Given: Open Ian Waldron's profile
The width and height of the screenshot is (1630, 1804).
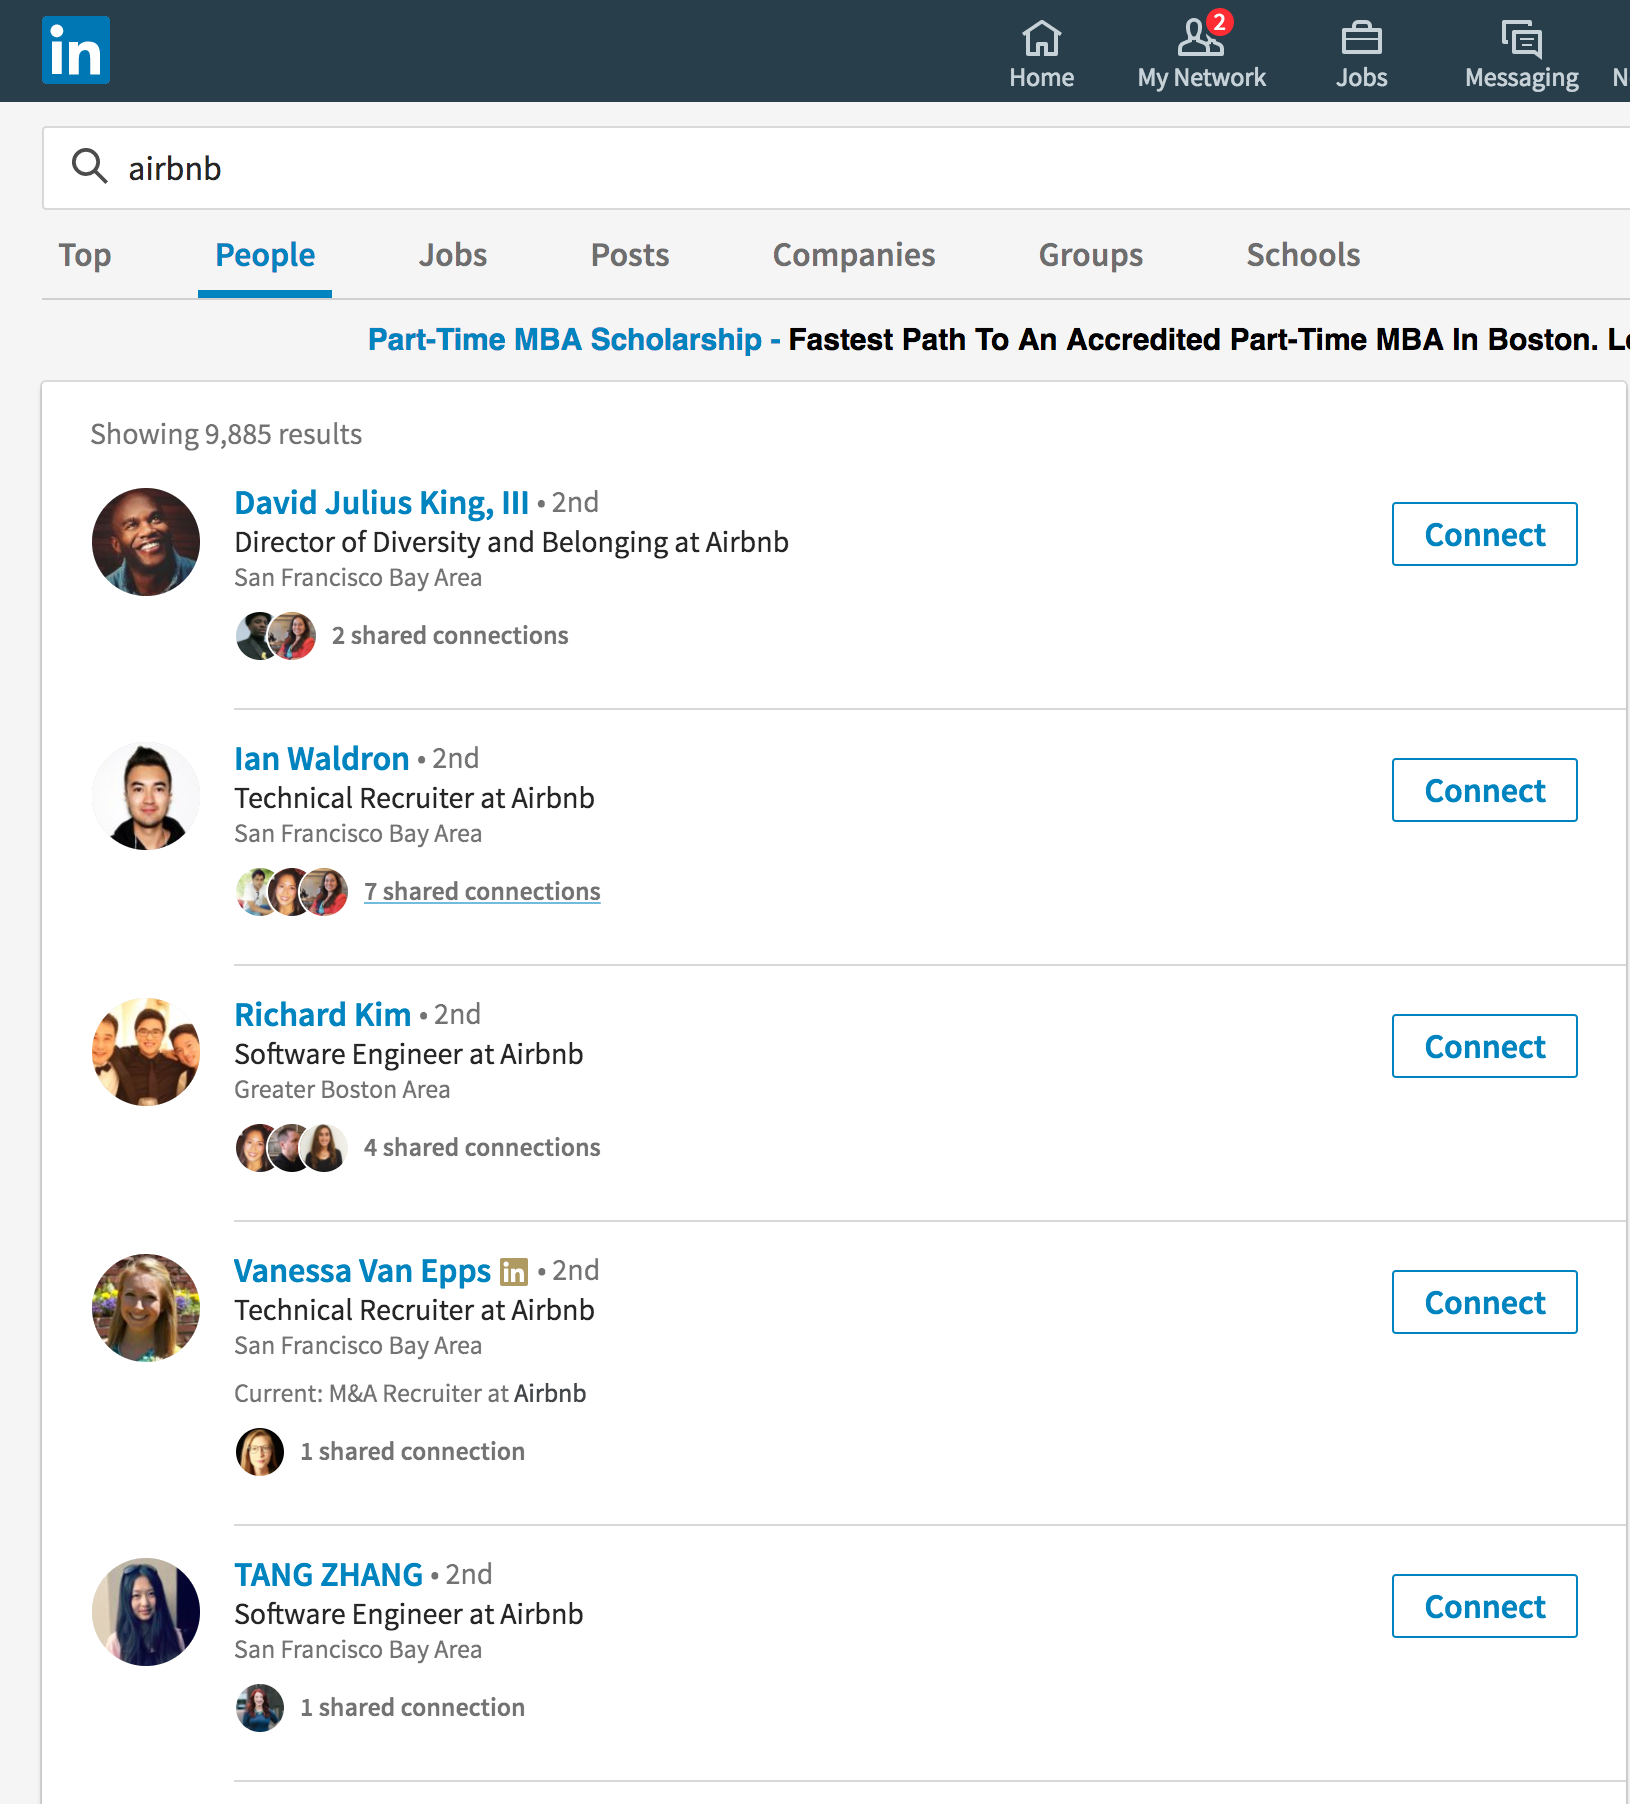Looking at the screenshot, I should point(321,758).
